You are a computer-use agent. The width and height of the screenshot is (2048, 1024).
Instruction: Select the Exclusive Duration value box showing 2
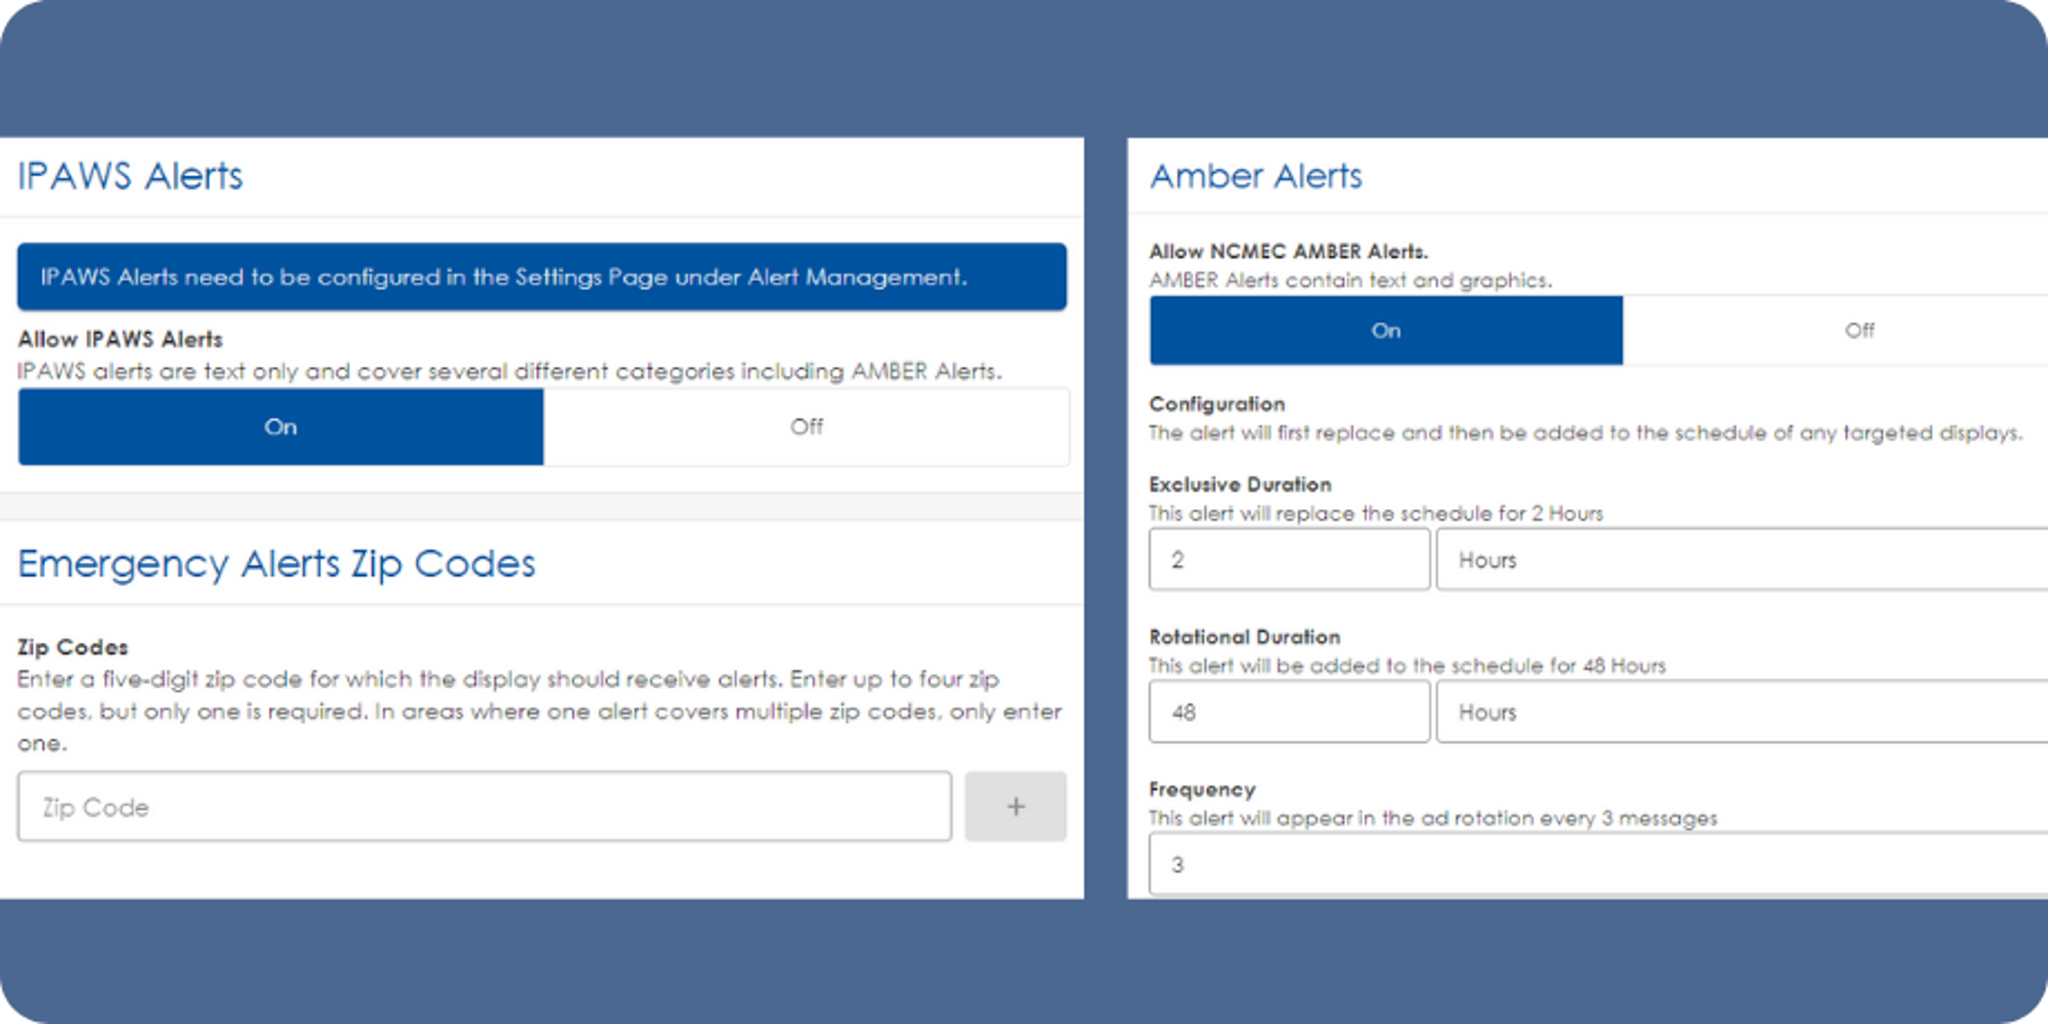(x=1289, y=560)
